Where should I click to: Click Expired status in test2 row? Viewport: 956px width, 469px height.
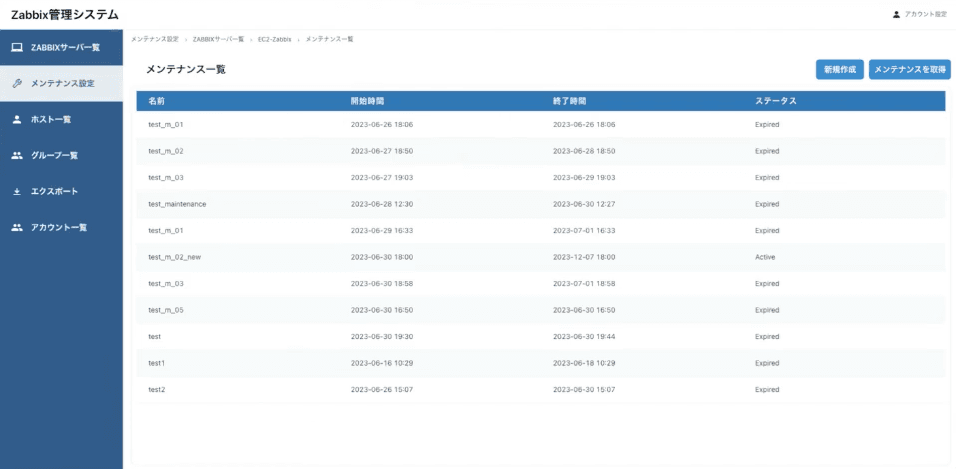[x=767, y=390]
